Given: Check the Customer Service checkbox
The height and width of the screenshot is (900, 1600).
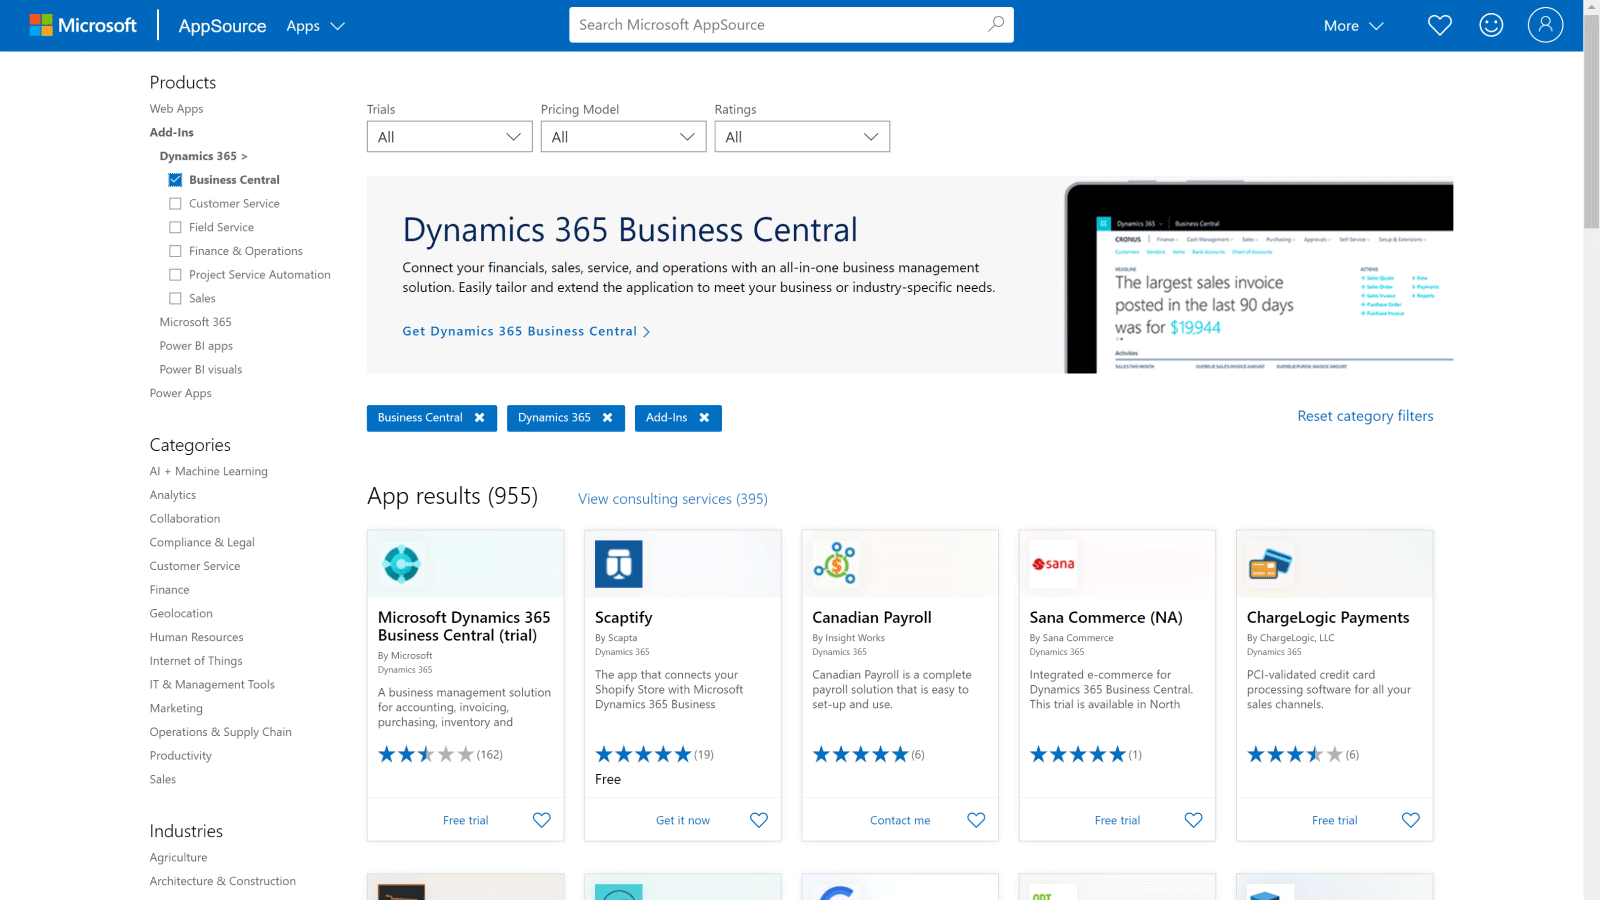Looking at the screenshot, I should (173, 202).
